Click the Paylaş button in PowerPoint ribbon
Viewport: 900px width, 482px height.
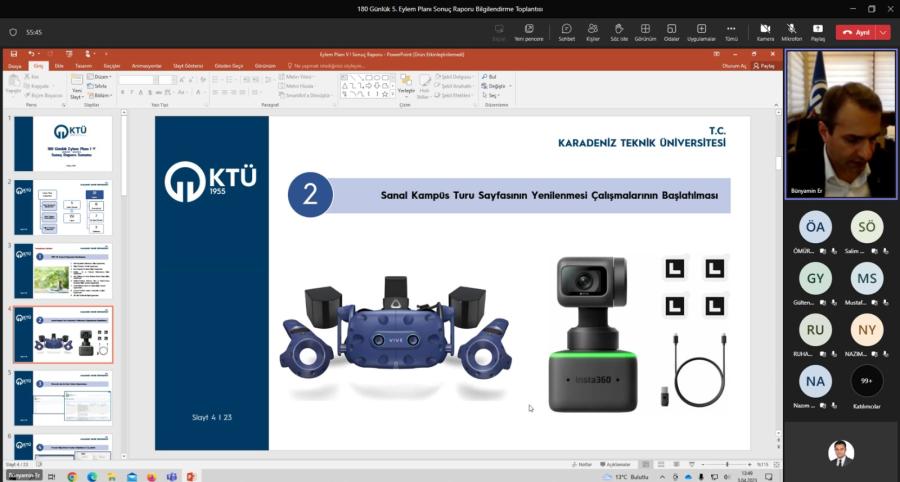pyautogui.click(x=764, y=66)
